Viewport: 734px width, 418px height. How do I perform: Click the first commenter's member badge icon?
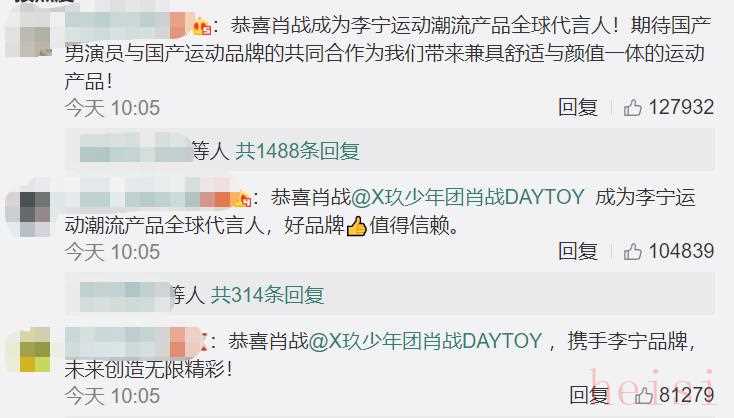202,27
